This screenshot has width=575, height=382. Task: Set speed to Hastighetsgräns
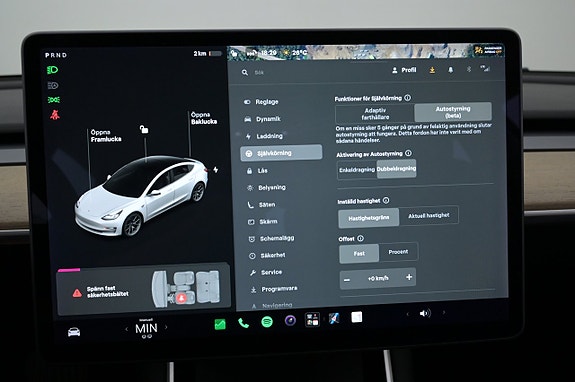369,218
